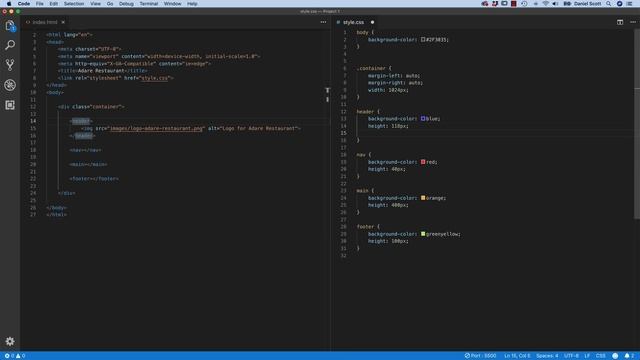Click the Port 5500 Live Server status
Image resolution: width=640 pixels, height=360 pixels.
click(x=480, y=356)
